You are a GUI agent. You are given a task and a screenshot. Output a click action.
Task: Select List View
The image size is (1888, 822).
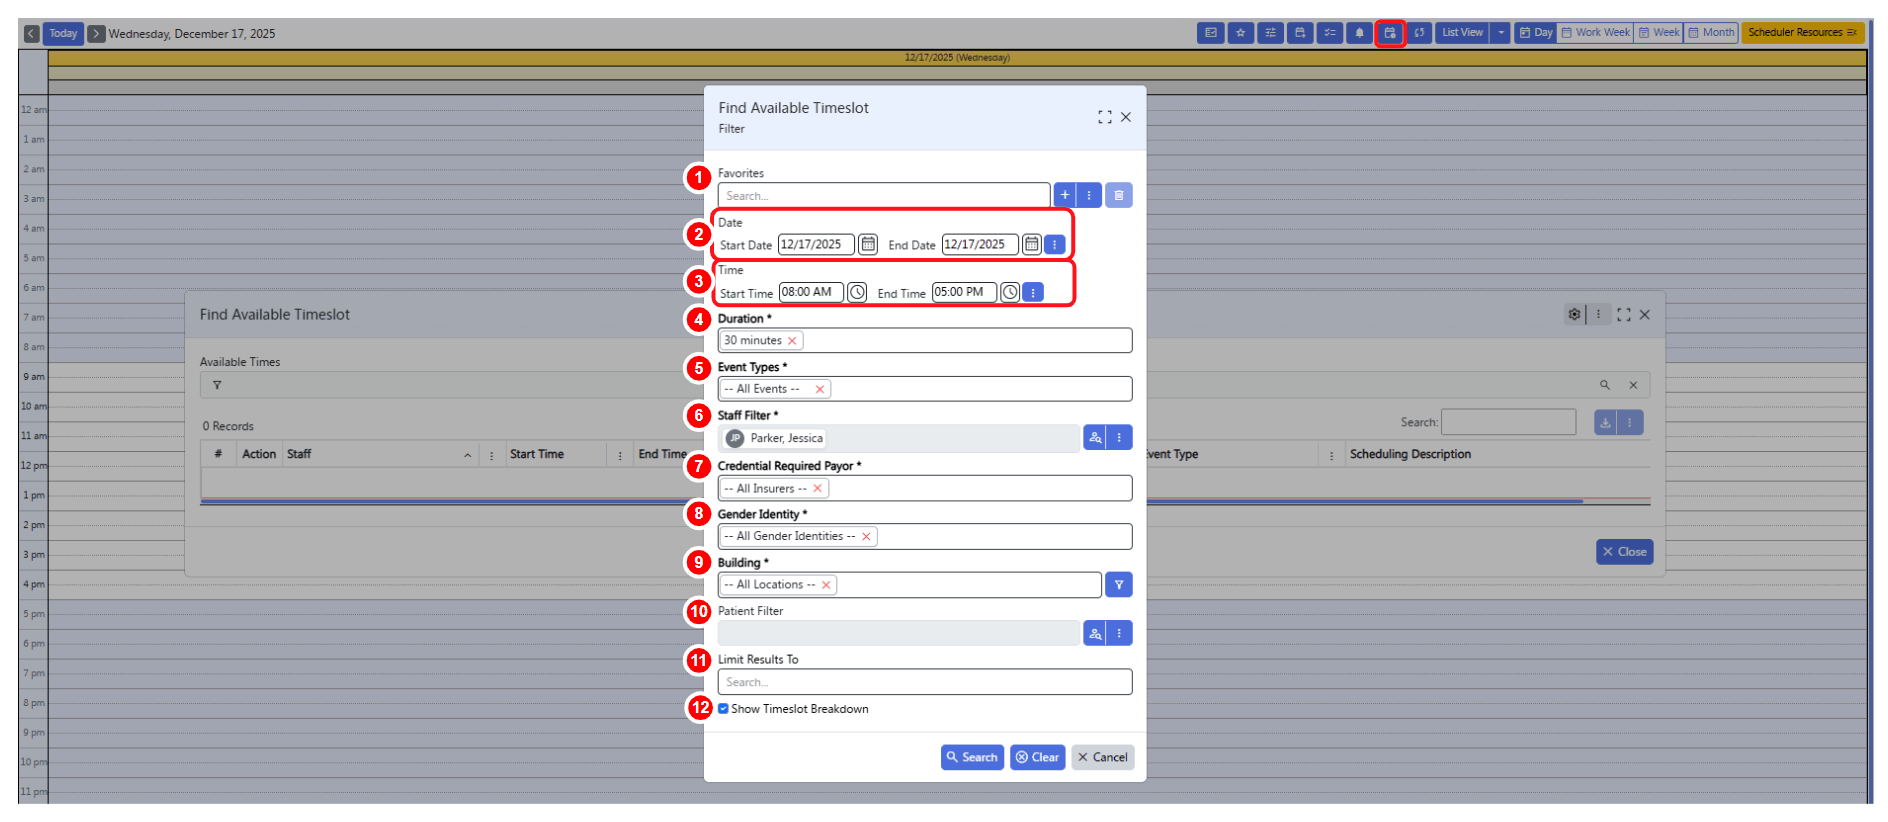1462,33
